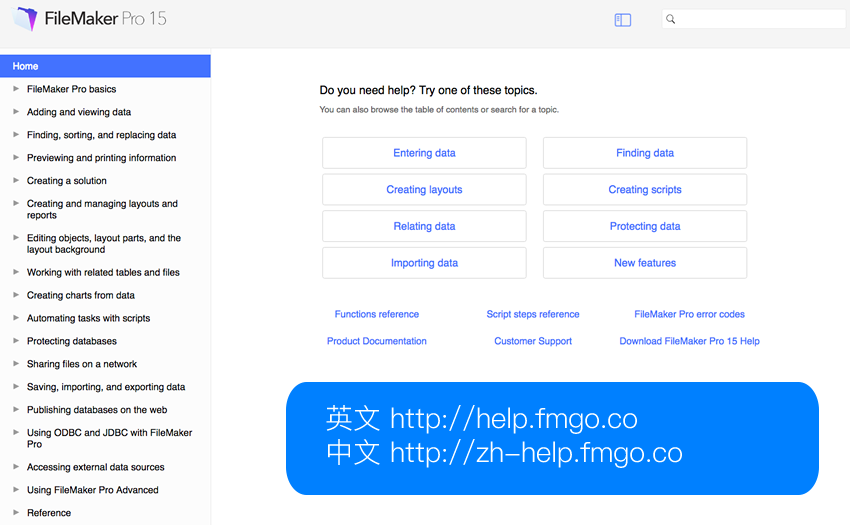This screenshot has height=525, width=850.
Task: Click inside the search input field
Action: [754, 19]
